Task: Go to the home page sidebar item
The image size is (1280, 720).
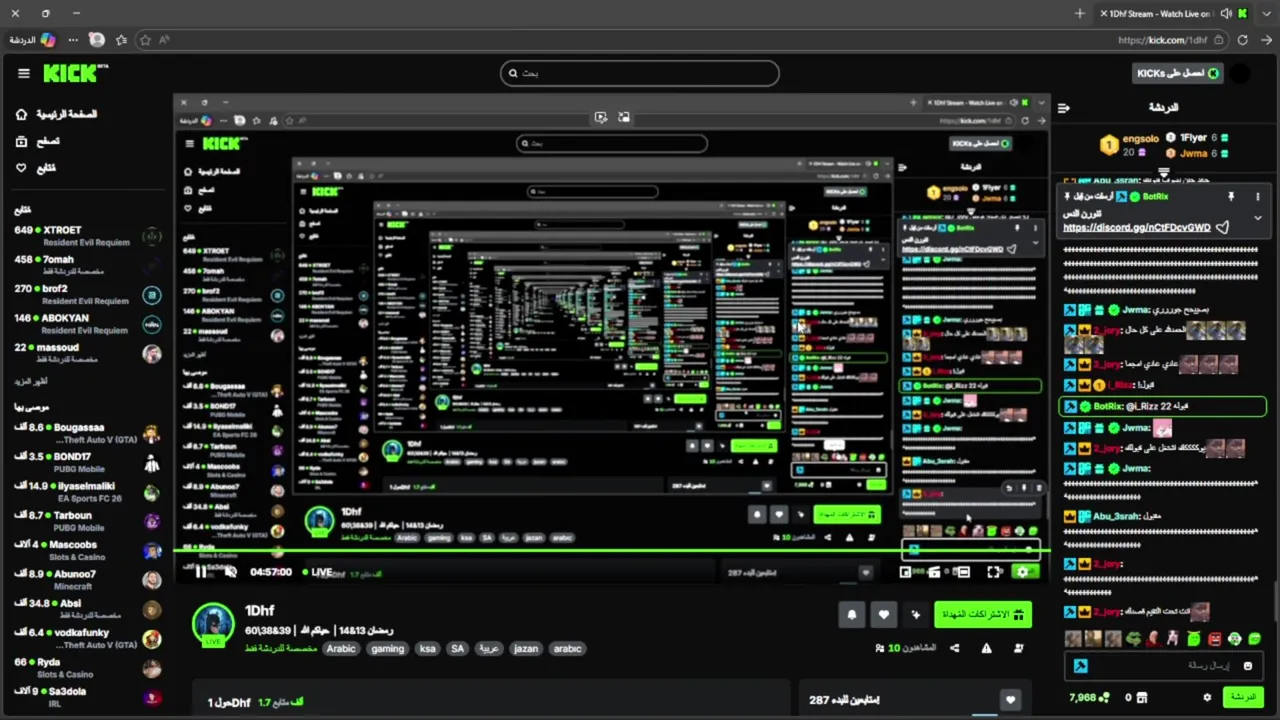Action: (x=57, y=114)
